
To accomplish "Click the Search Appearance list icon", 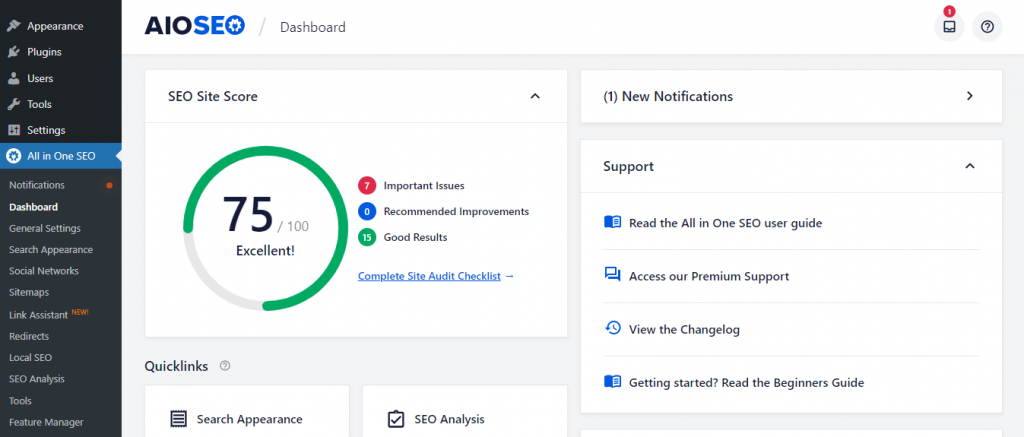I will (x=179, y=419).
